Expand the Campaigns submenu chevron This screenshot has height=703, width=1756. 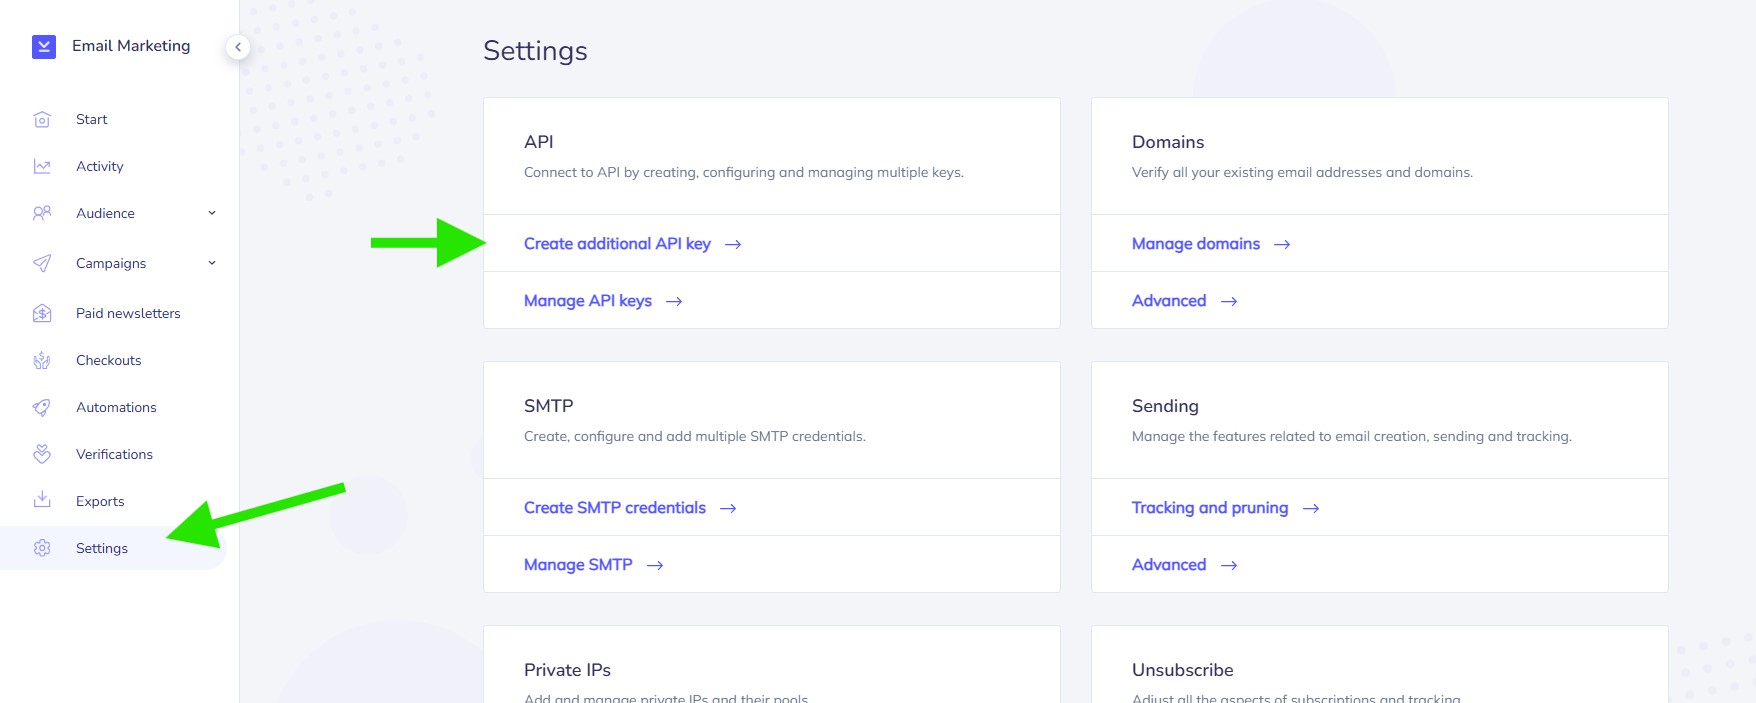pos(212,263)
